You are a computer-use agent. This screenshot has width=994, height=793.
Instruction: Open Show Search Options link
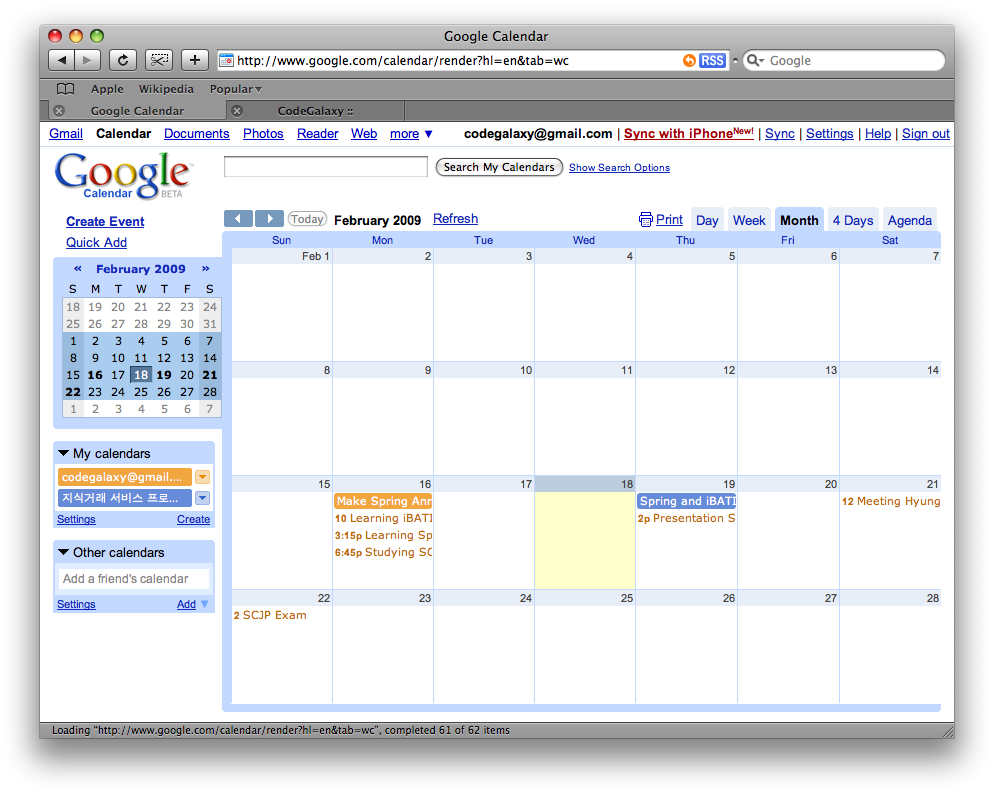point(619,167)
